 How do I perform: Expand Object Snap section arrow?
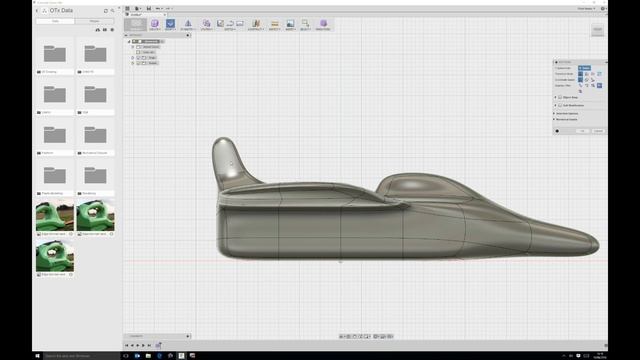pos(555,98)
